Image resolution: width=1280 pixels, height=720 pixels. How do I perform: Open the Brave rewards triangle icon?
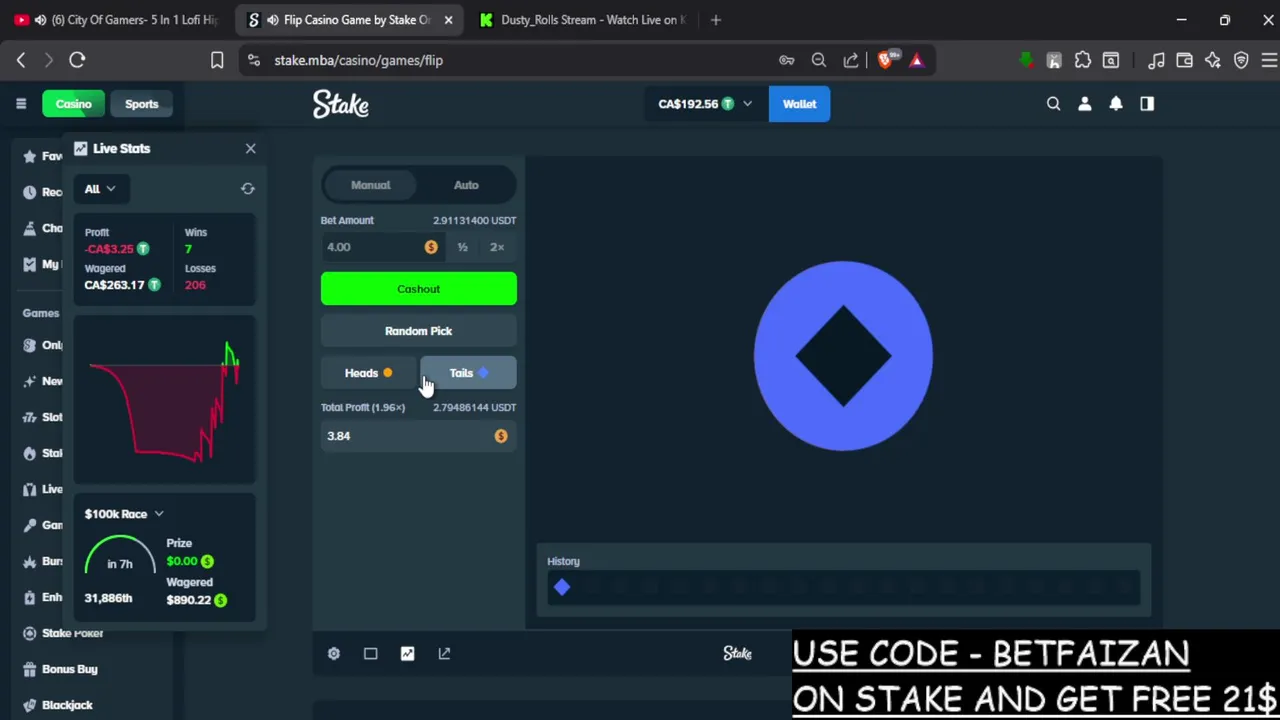(916, 60)
